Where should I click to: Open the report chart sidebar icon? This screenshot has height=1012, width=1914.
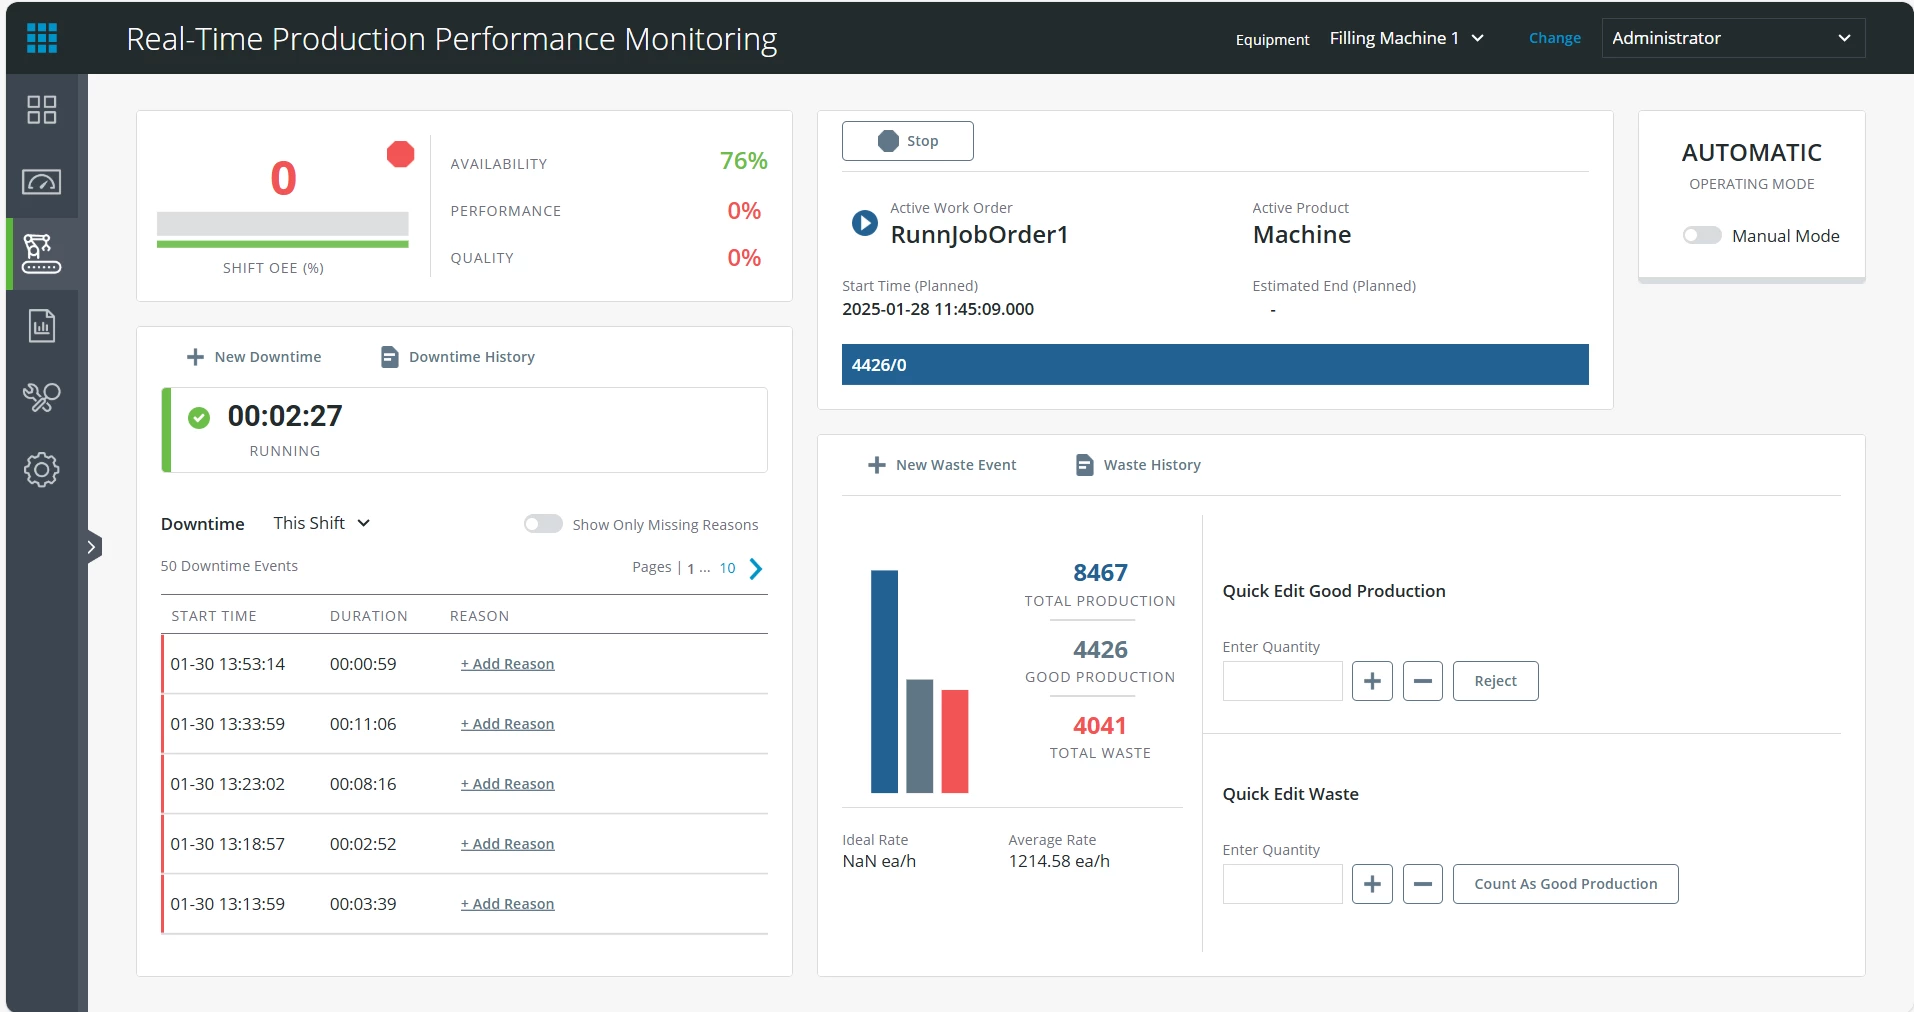(x=42, y=326)
